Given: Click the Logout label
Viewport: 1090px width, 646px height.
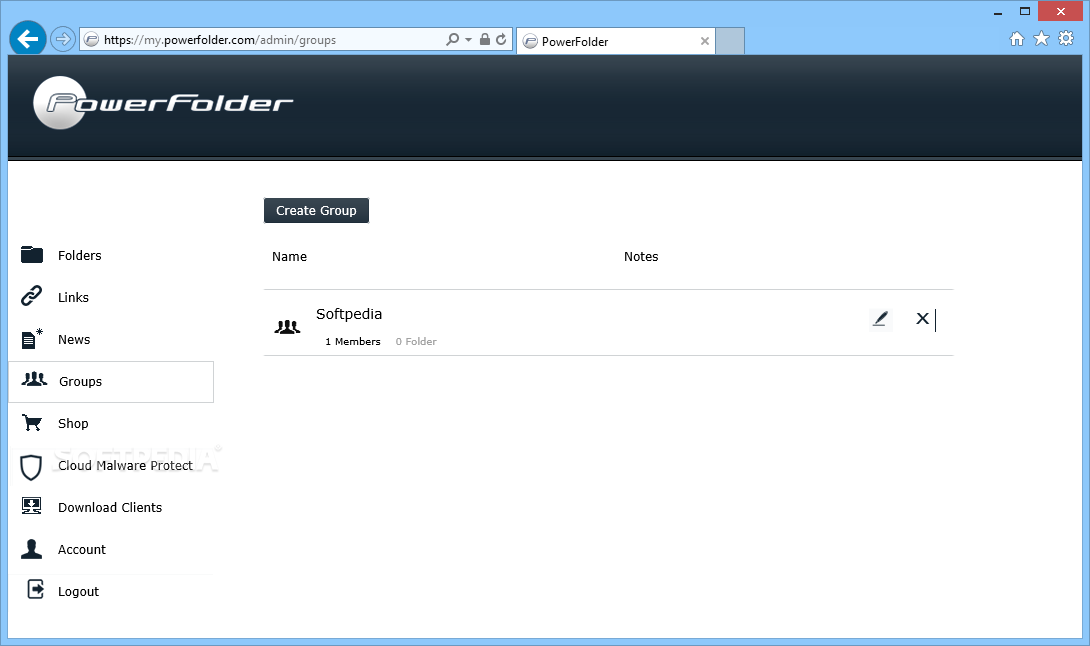Looking at the screenshot, I should click(x=78, y=592).
